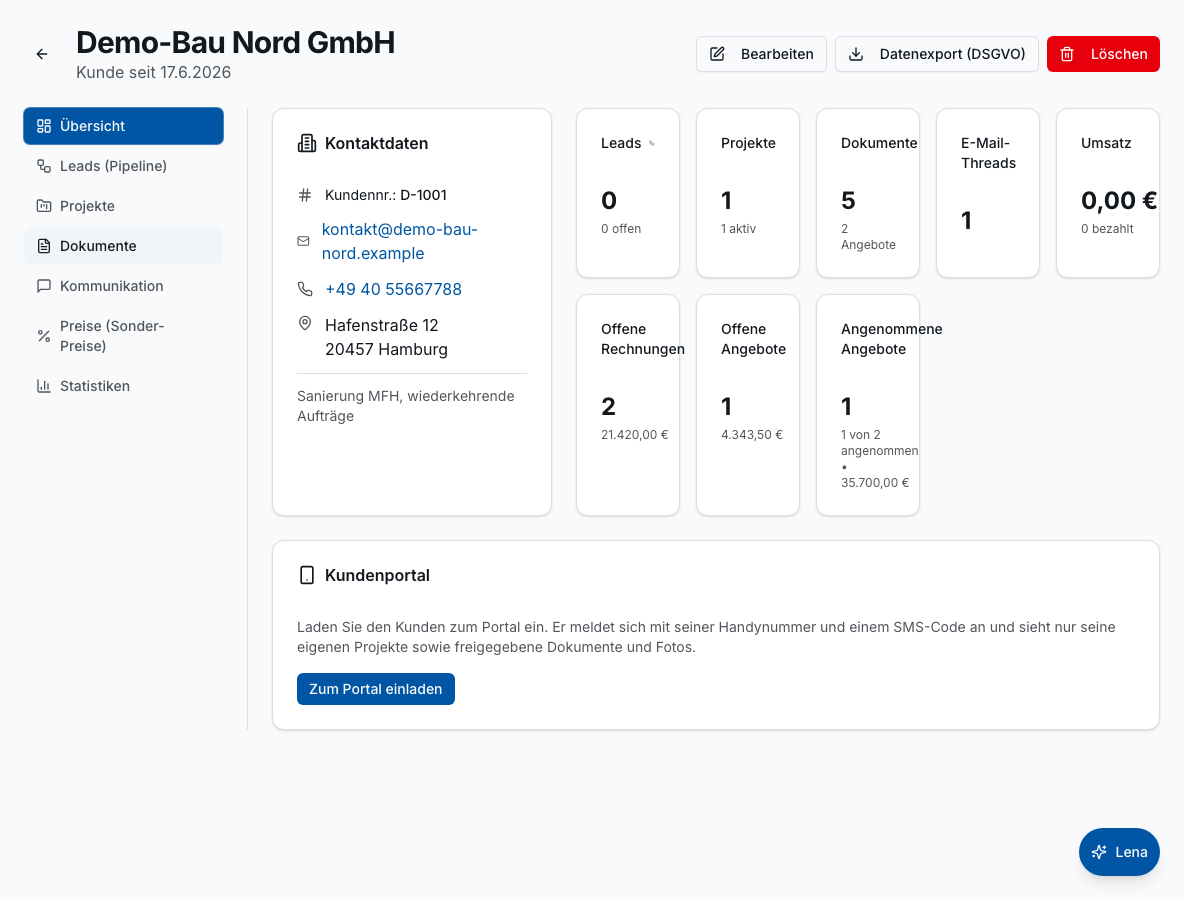Click 'Kundennr.: D-1001' text
The height and width of the screenshot is (900, 1184).
(386, 195)
